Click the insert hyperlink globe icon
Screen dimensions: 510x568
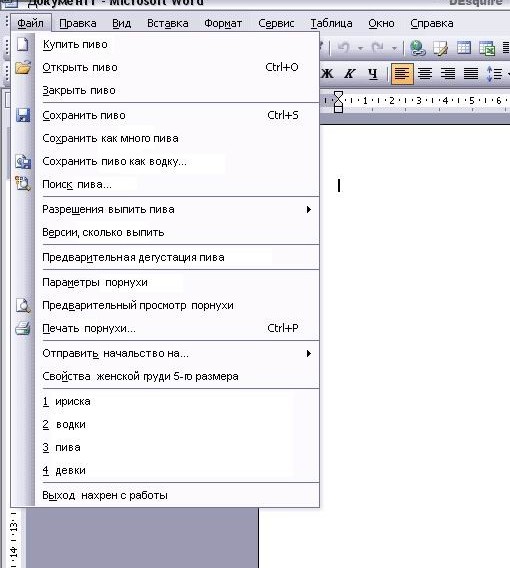[417, 48]
